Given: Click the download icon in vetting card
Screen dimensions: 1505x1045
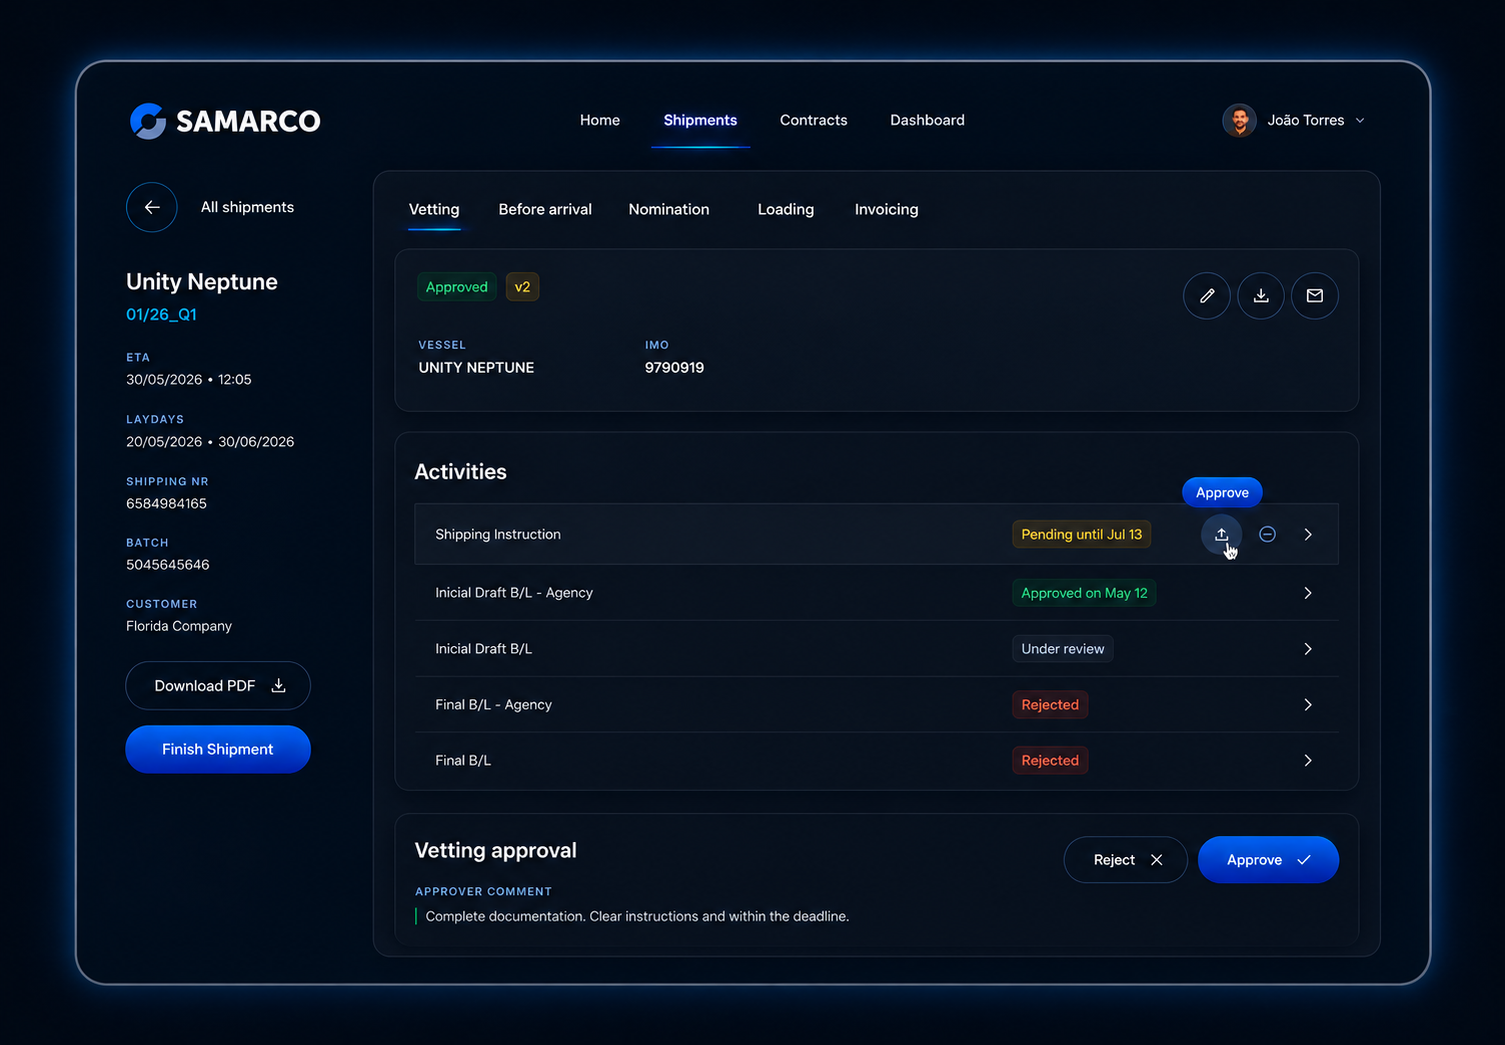Looking at the screenshot, I should (x=1261, y=296).
